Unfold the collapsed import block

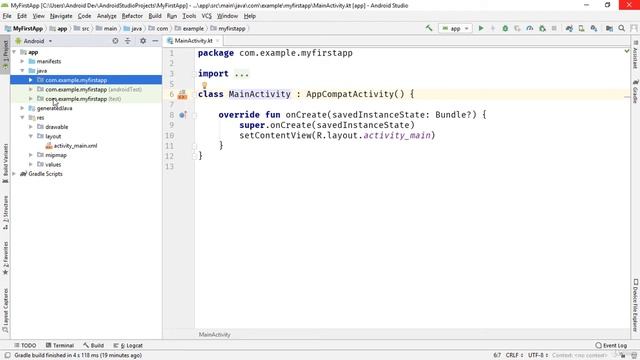point(242,74)
